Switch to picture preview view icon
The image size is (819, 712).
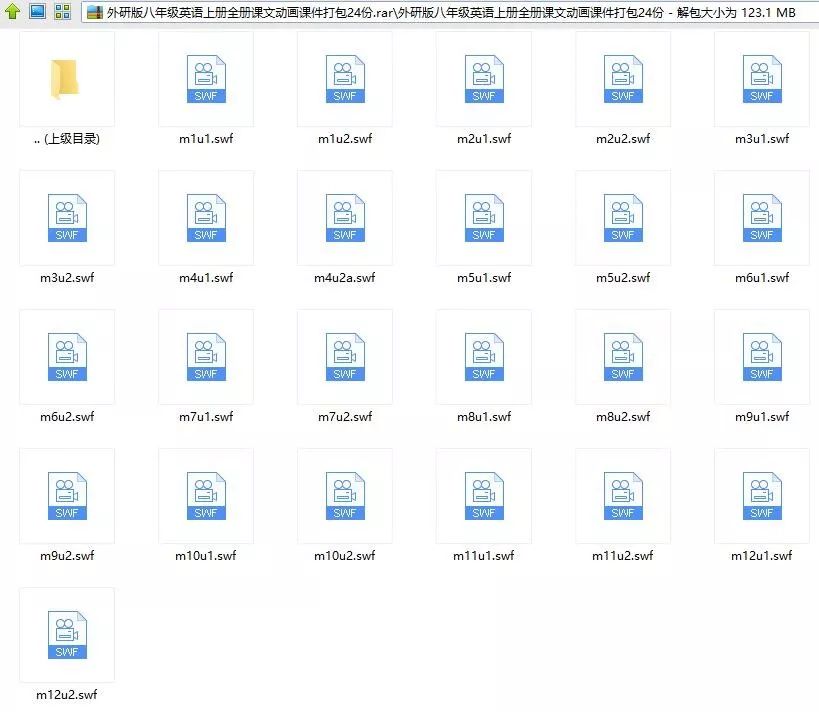(x=37, y=11)
